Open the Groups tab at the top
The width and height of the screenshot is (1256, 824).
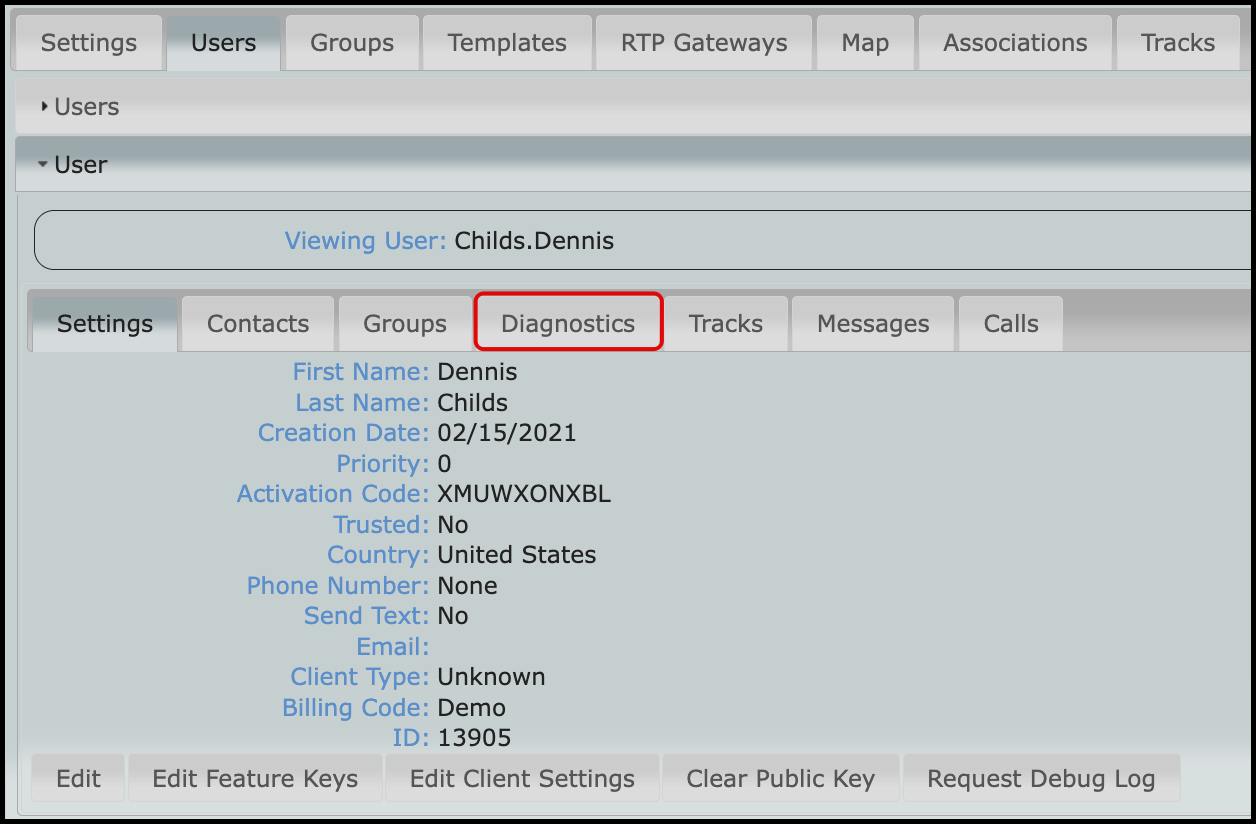(x=351, y=42)
